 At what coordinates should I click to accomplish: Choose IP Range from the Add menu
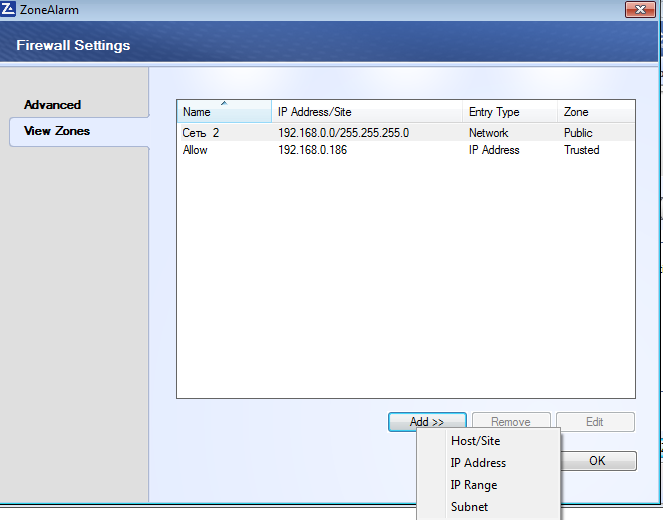pyautogui.click(x=489, y=485)
